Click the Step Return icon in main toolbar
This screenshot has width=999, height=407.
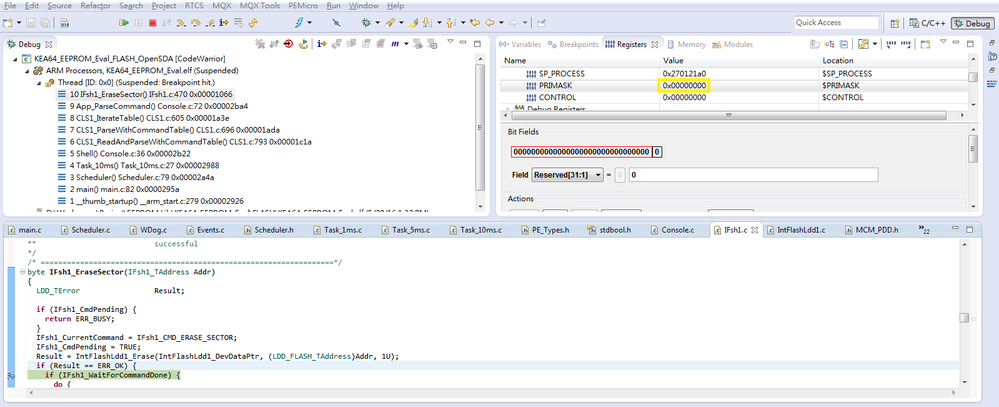point(210,23)
